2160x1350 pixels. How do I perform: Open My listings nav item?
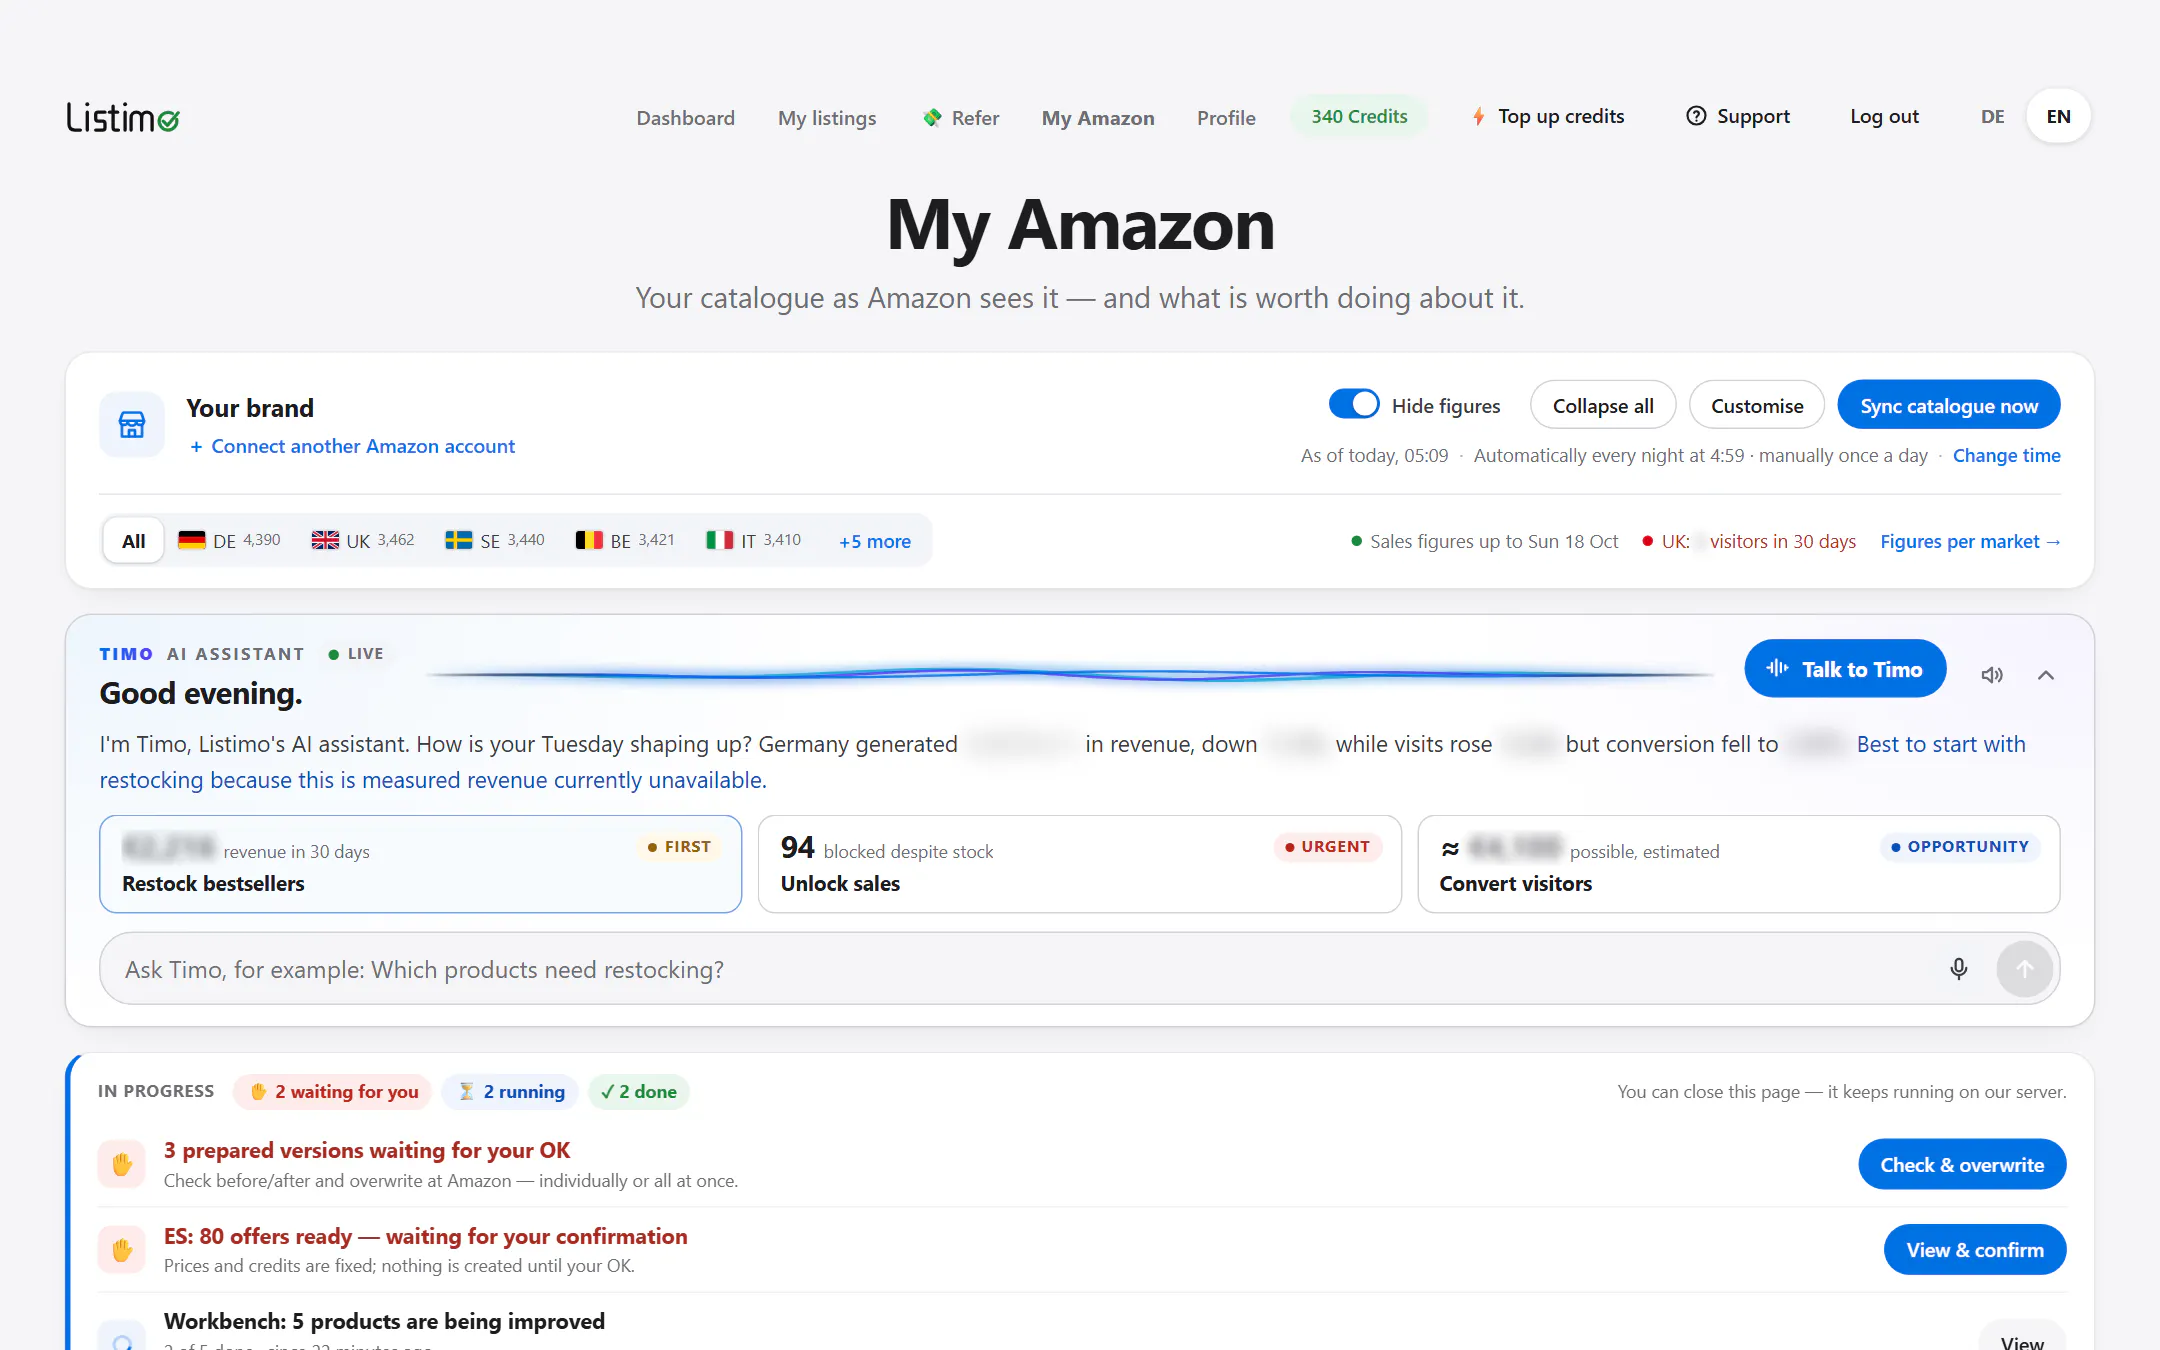coord(827,118)
